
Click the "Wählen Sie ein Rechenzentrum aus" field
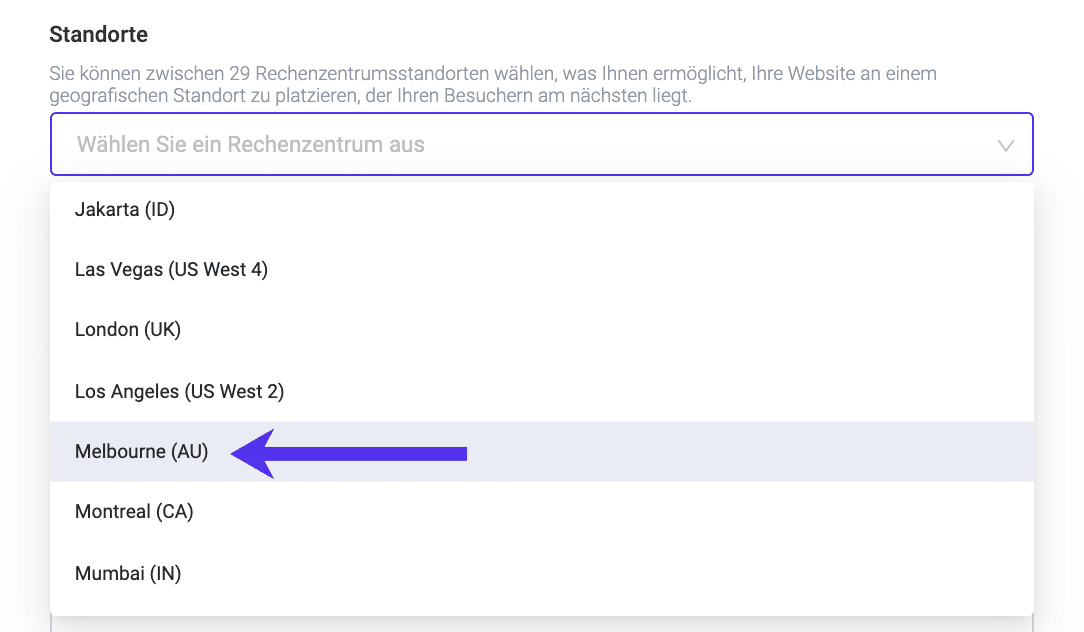(x=250, y=145)
